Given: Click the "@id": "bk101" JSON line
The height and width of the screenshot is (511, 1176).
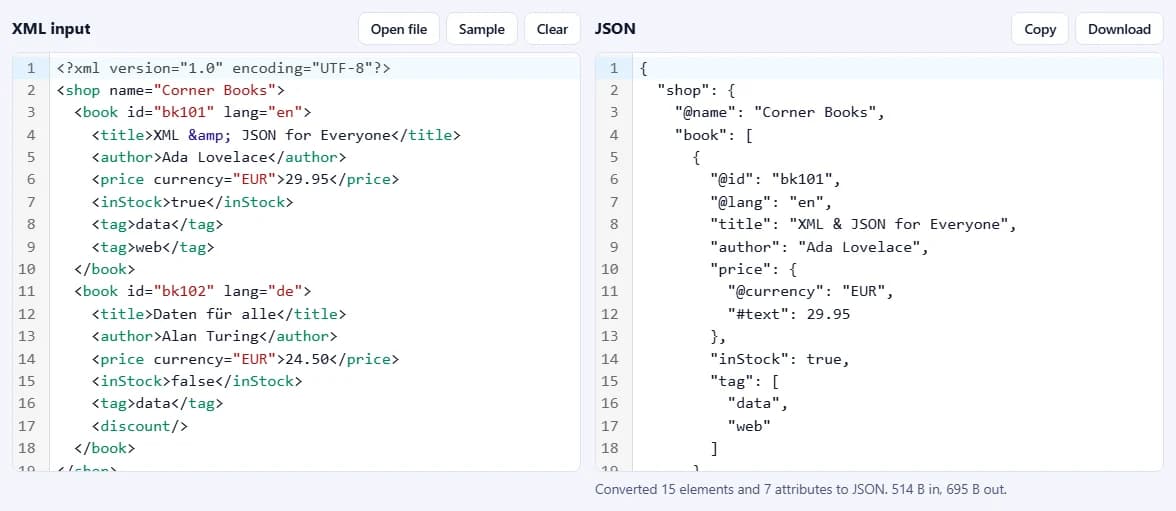Looking at the screenshot, I should click(776, 180).
